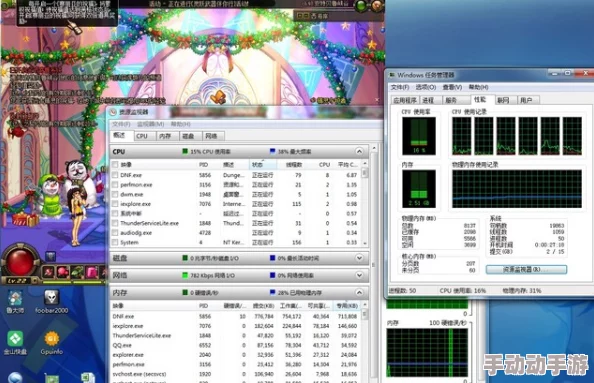
Task: Click the red HP orb in game HUD
Action: pyautogui.click(x=19, y=261)
